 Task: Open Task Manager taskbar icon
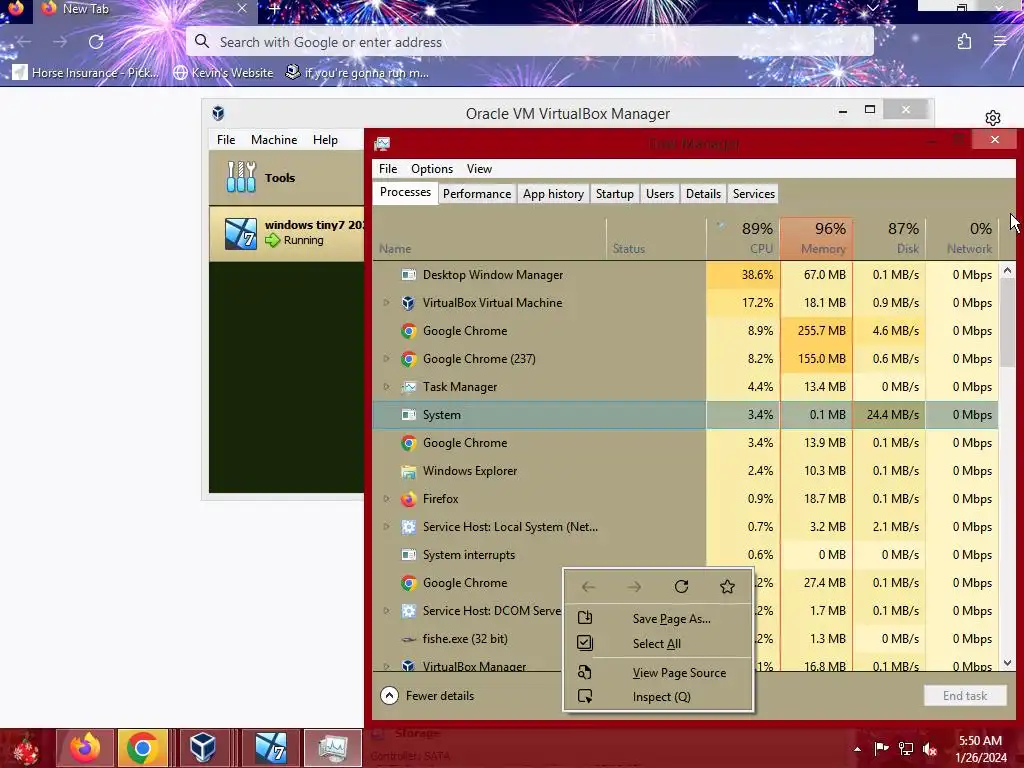click(332, 748)
